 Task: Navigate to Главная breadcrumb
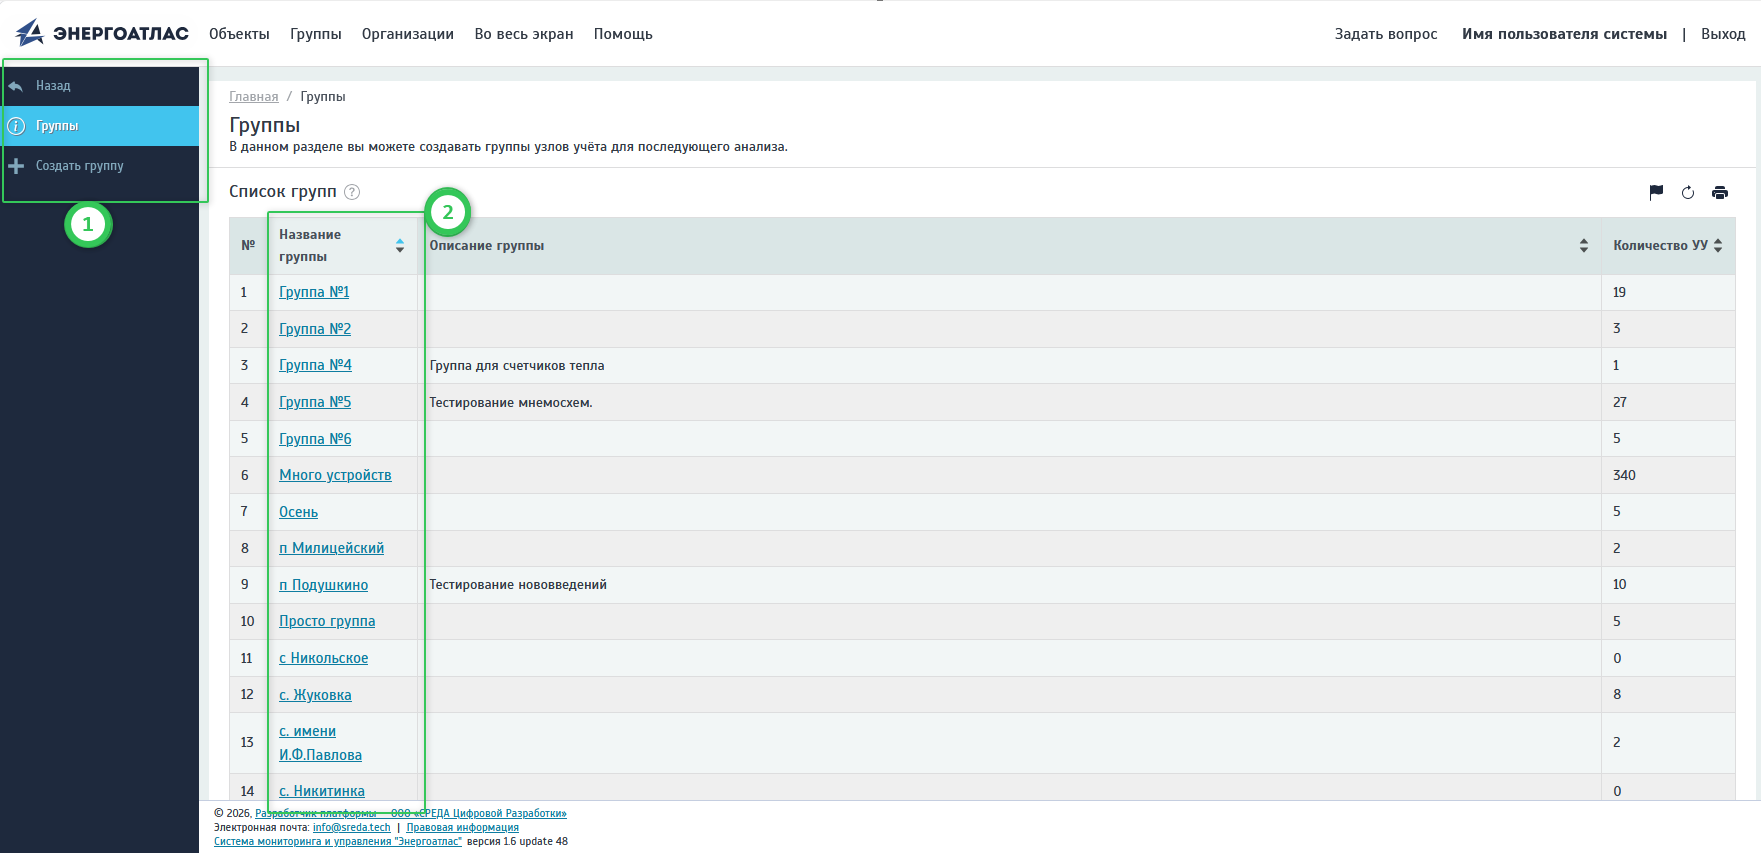coord(254,97)
